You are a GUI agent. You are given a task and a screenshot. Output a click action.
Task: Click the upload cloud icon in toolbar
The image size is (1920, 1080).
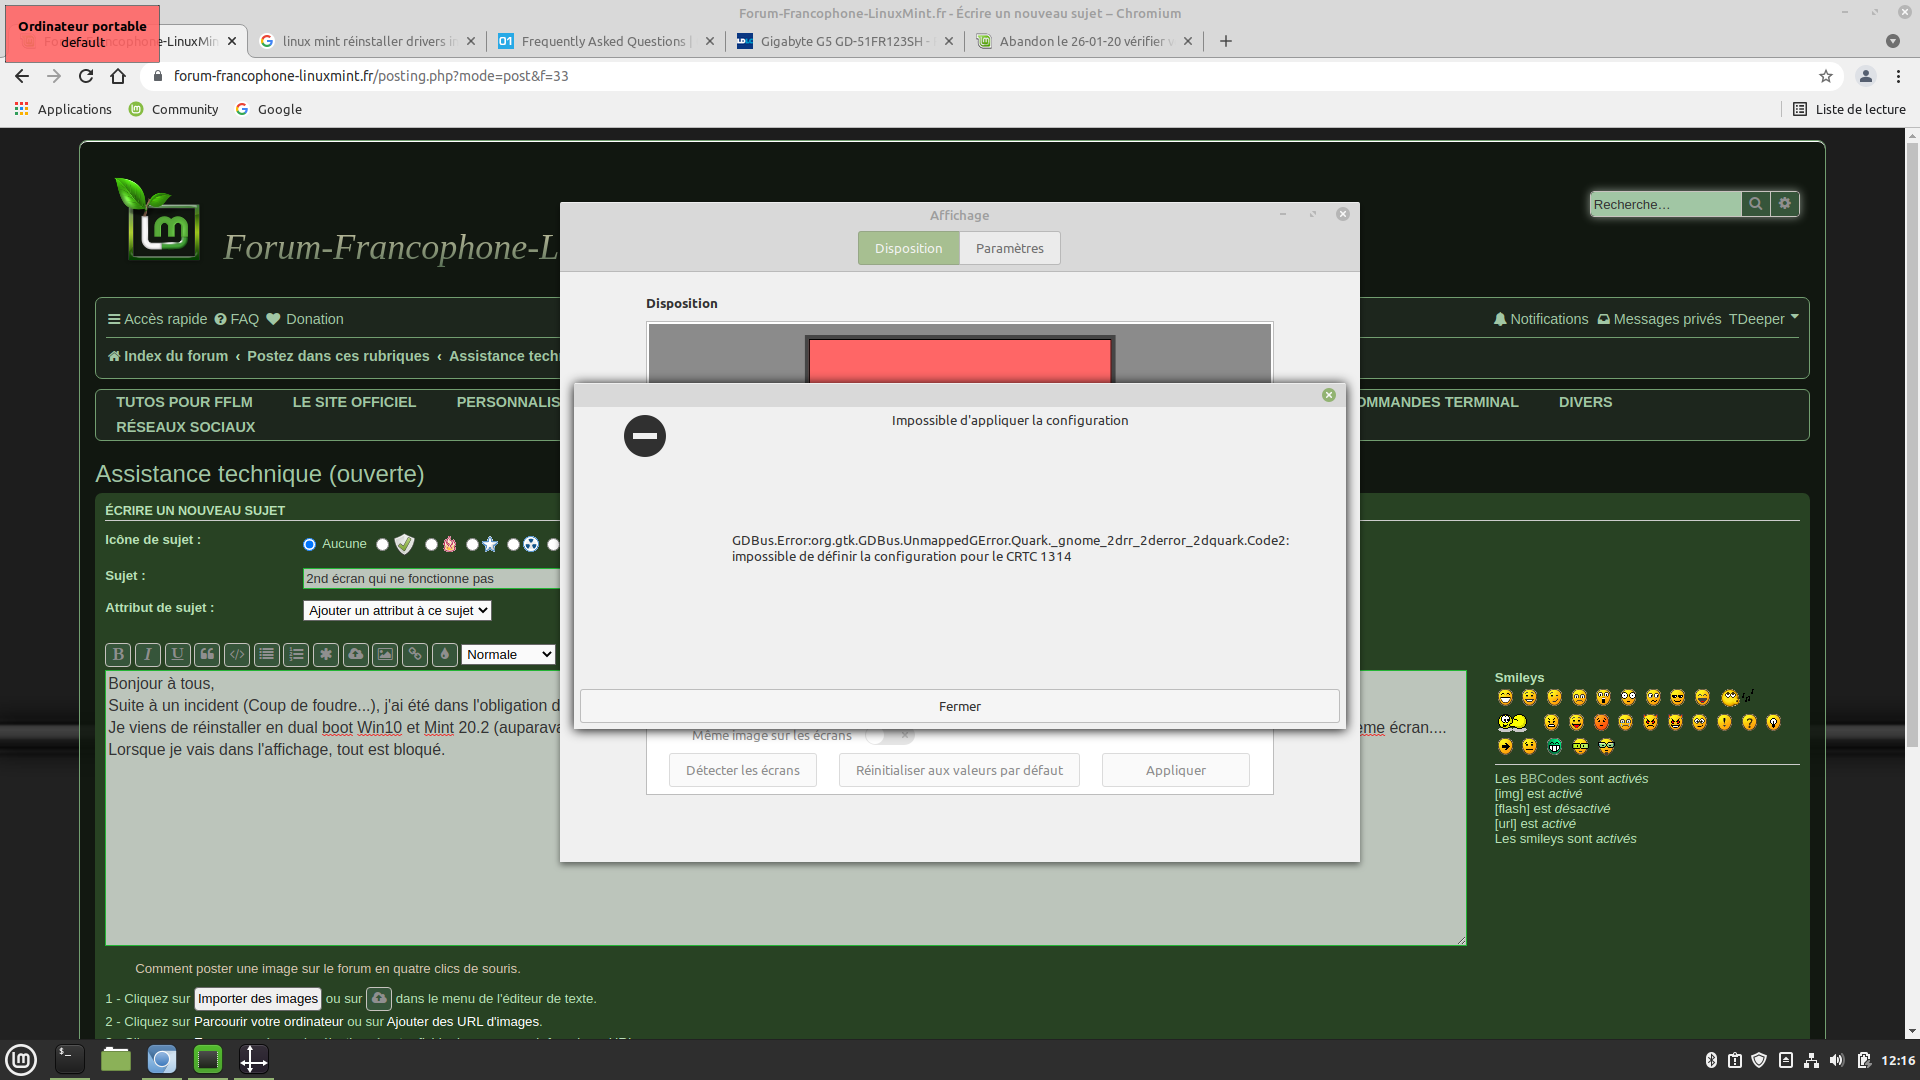pos(356,655)
